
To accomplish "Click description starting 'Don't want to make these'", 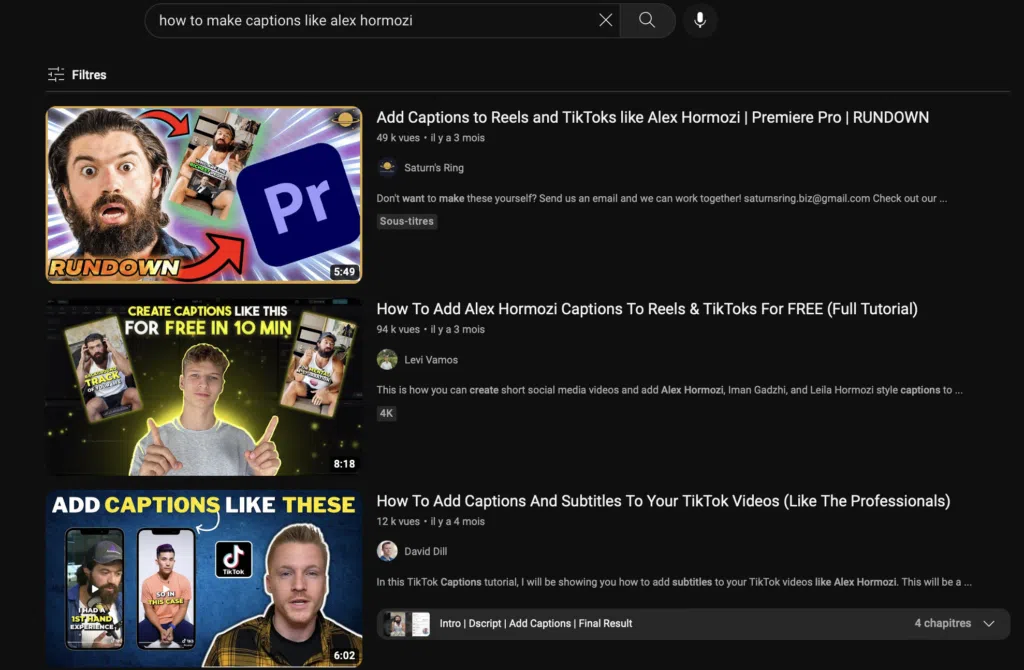I will pyautogui.click(x=662, y=199).
